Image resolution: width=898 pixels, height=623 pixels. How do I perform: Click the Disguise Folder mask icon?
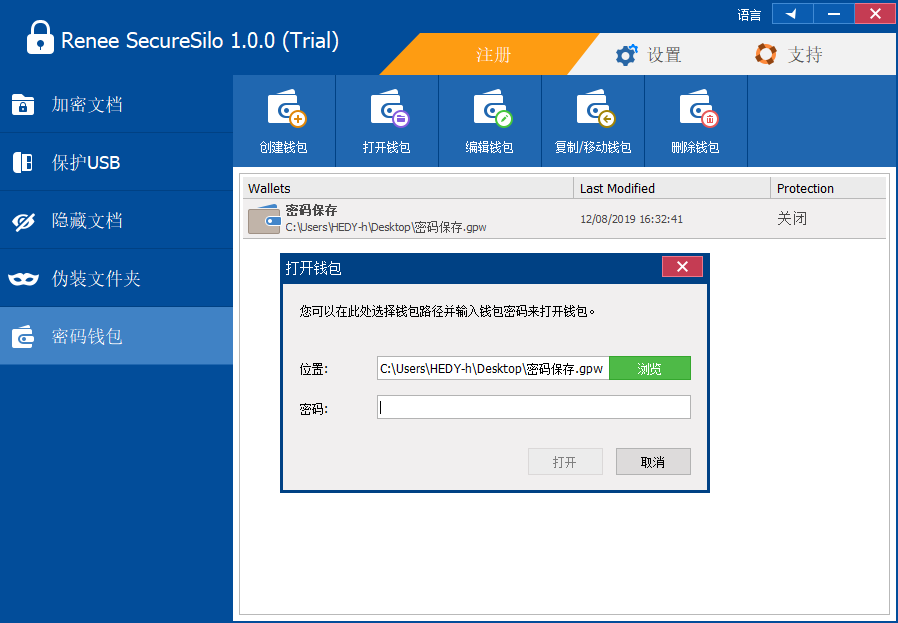(23, 279)
